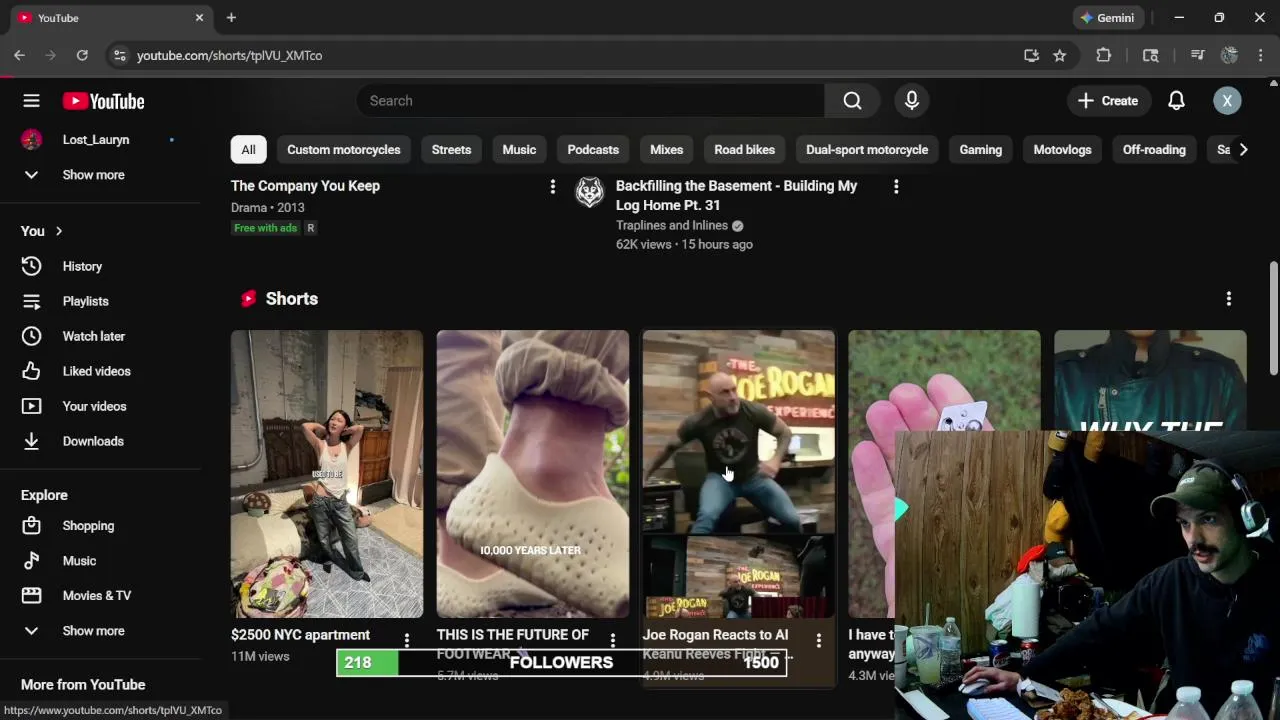The height and width of the screenshot is (720, 1280).
Task: Filter by Music chip
Action: tap(519, 150)
